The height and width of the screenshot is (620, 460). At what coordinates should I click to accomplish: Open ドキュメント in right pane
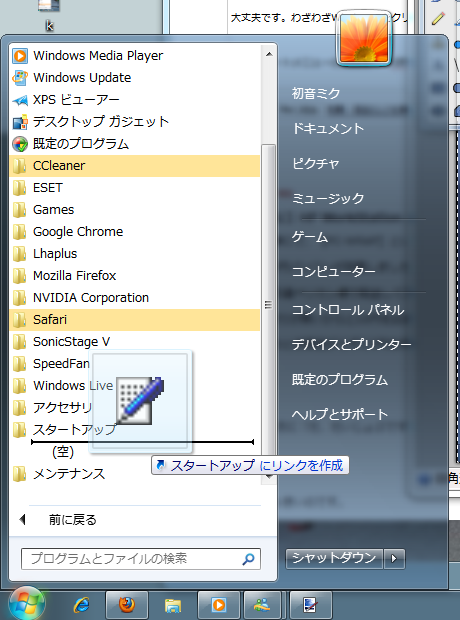pyautogui.click(x=328, y=129)
